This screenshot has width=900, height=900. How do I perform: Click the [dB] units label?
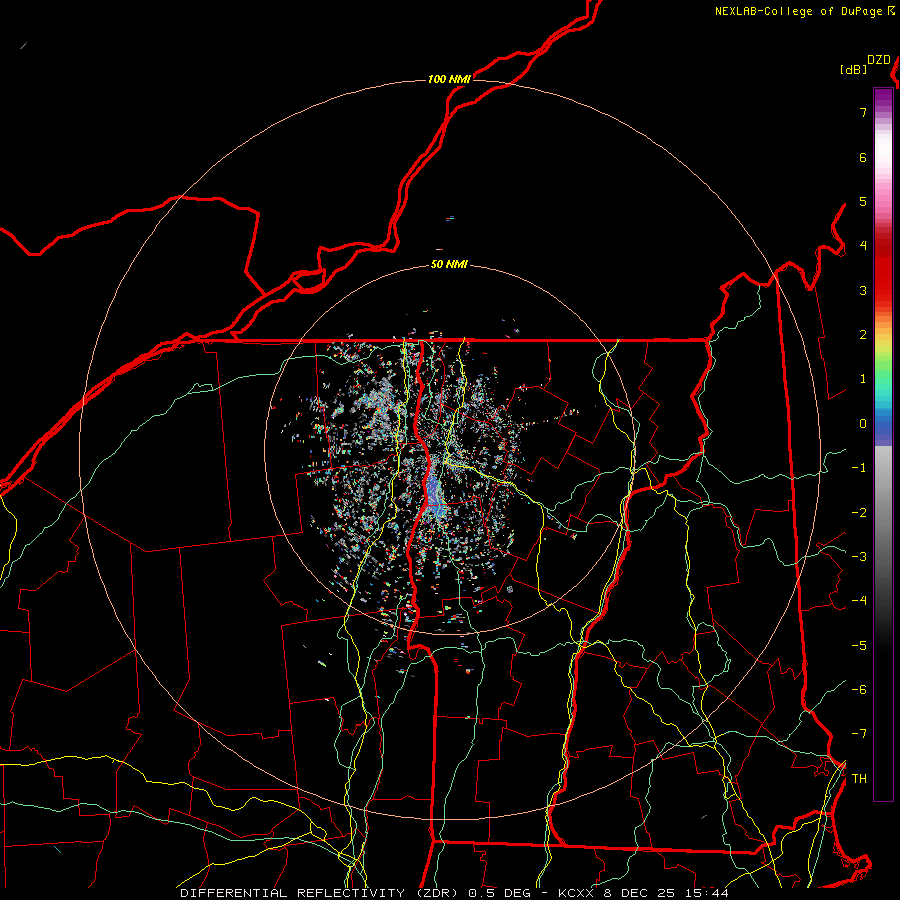[x=854, y=69]
